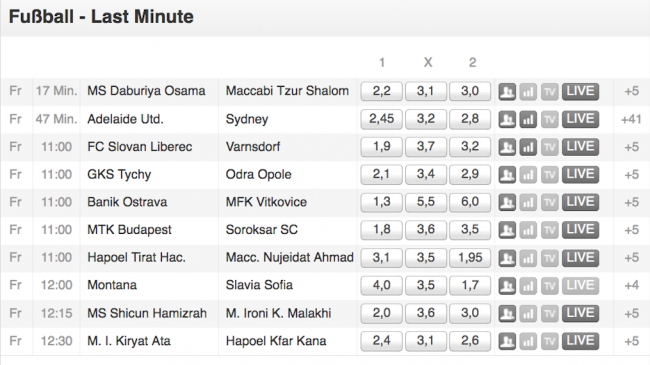The width and height of the screenshot is (650, 365).
Task: Open Hapoel Kfar Kana team link
Action: [x=276, y=341]
